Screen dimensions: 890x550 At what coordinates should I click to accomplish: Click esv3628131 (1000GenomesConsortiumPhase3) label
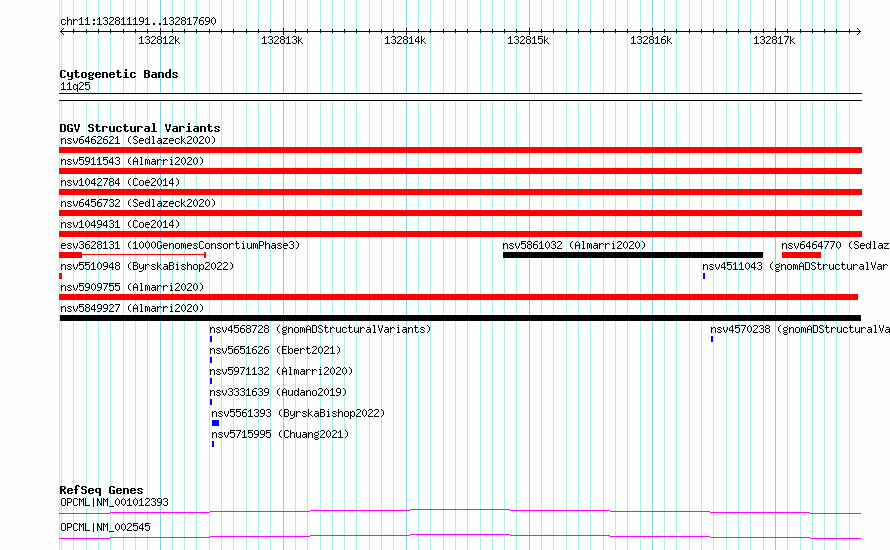click(x=180, y=245)
